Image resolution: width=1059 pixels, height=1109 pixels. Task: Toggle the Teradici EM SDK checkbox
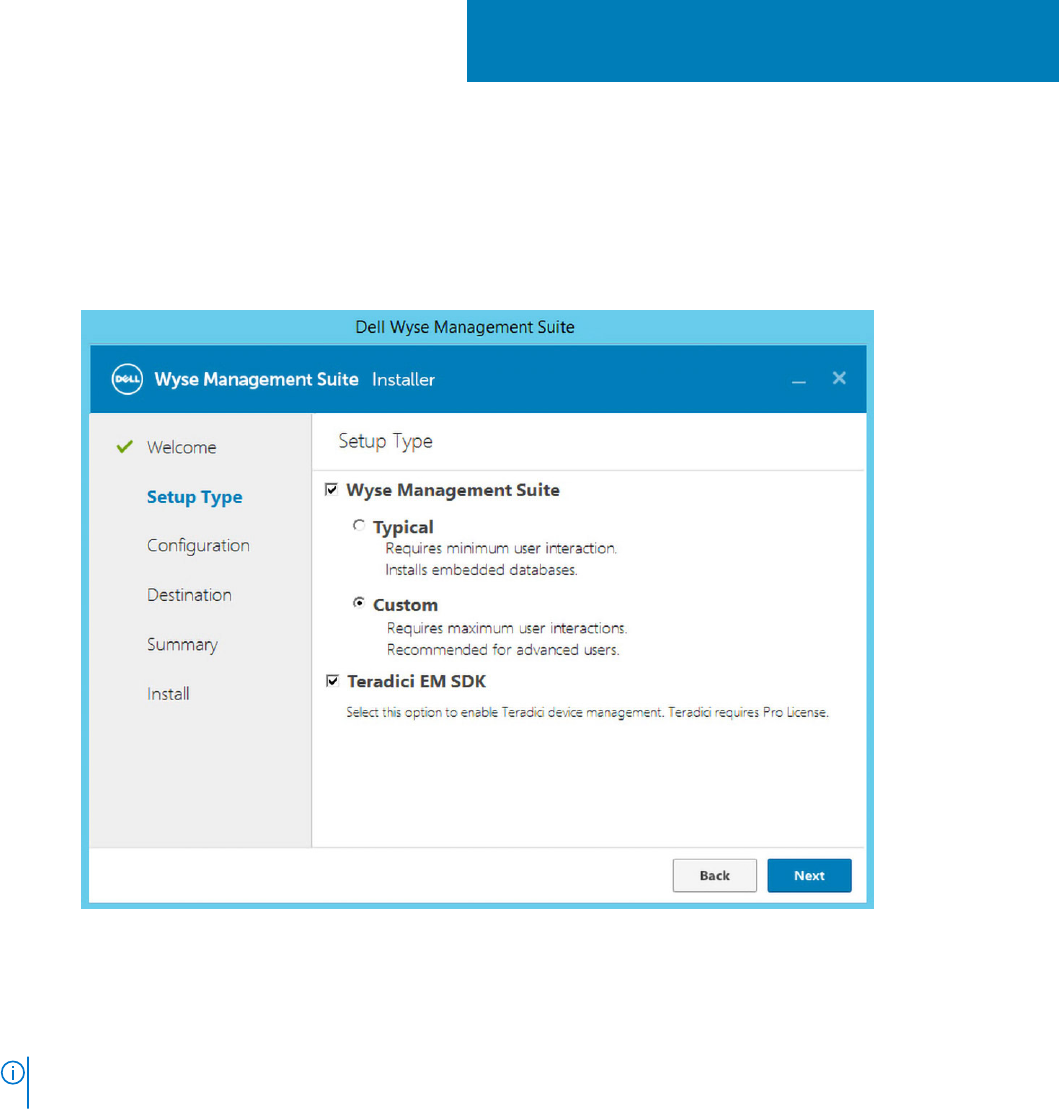click(332, 680)
